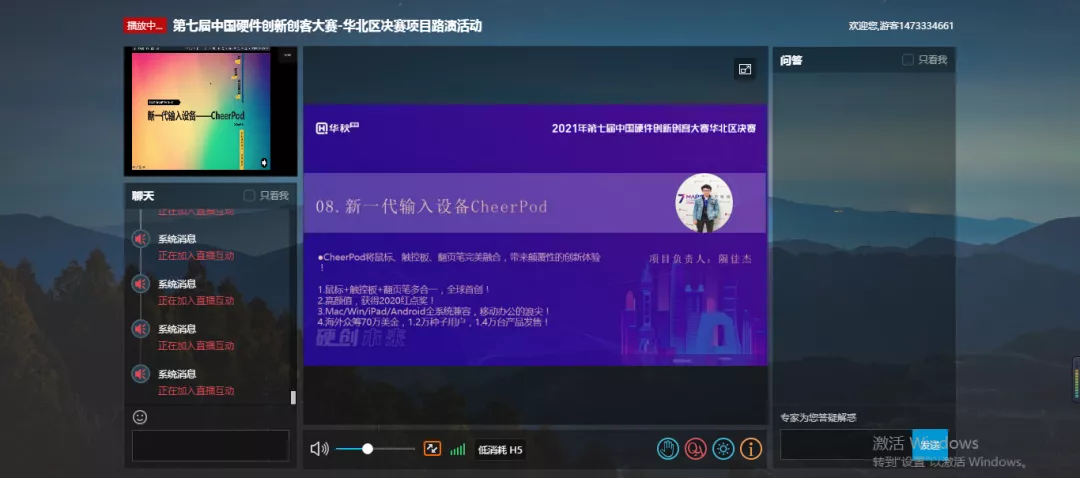Viewport: 1080px width, 478px height.
Task: Click the fullscreen icon on the video player
Action: [x=745, y=69]
